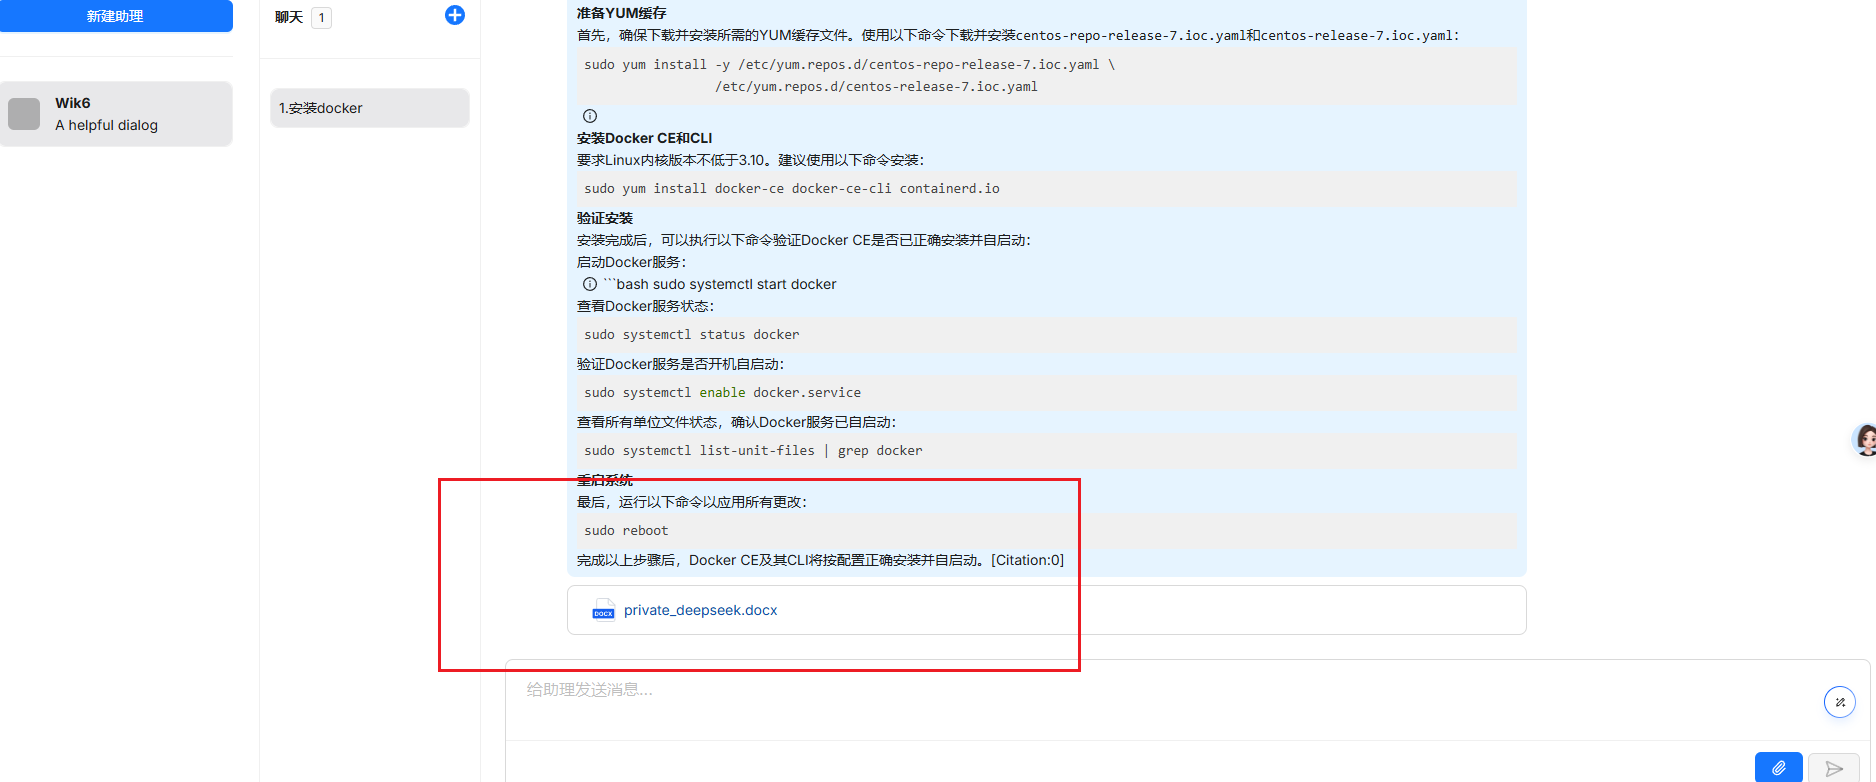The image size is (1876, 782).
Task: Click the sudo systemctl enable docker.service code
Action: 1045,393
